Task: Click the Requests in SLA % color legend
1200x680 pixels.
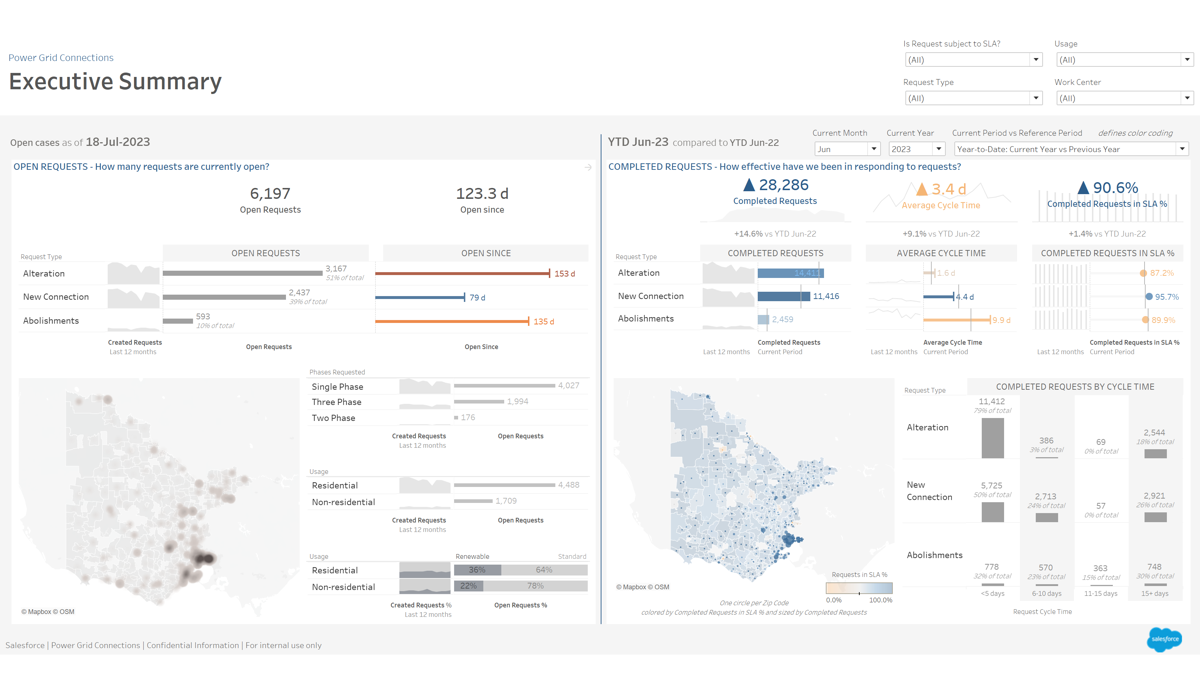Action: click(x=859, y=589)
